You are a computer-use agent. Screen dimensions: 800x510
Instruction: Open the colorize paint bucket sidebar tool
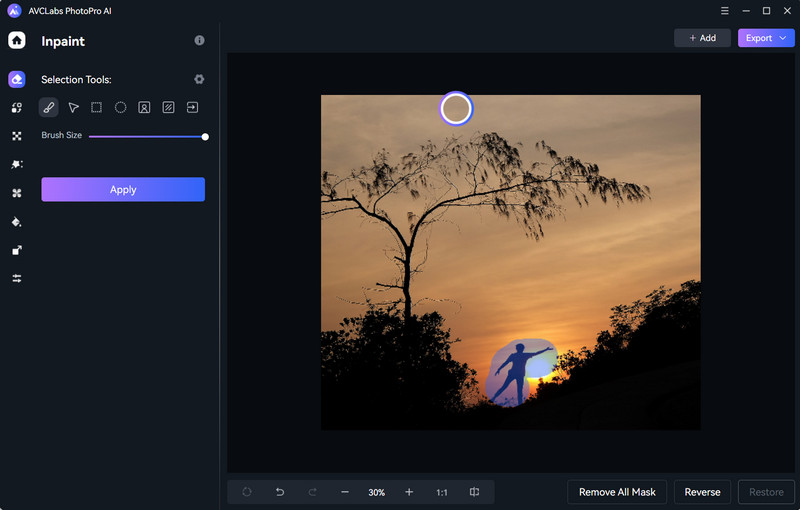16,222
